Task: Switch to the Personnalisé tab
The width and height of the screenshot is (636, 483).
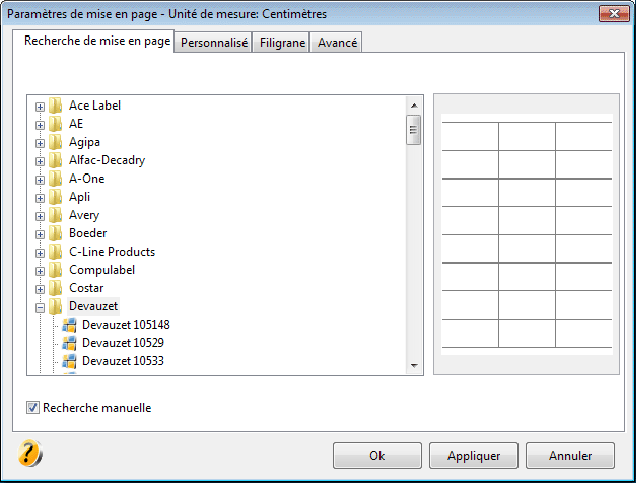Action: click(214, 43)
